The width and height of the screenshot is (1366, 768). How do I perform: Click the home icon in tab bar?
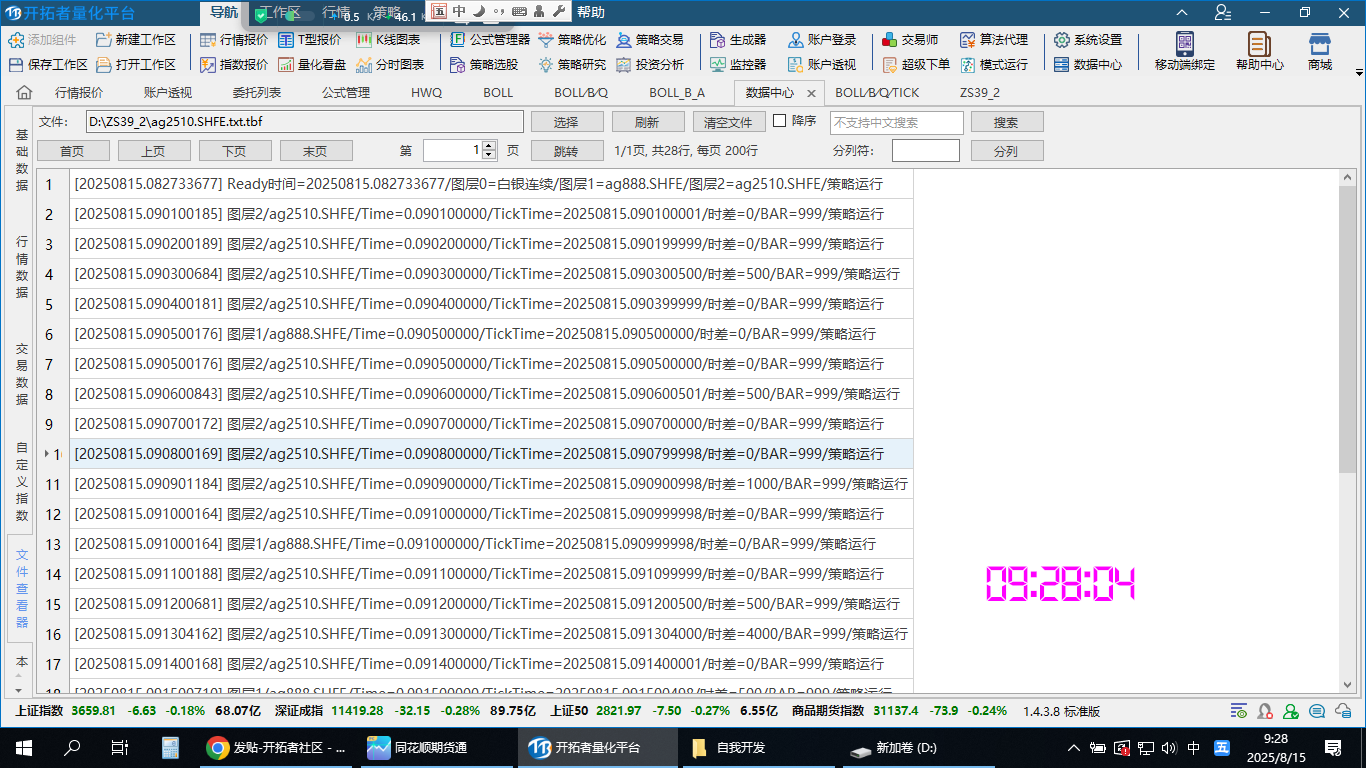(x=24, y=93)
